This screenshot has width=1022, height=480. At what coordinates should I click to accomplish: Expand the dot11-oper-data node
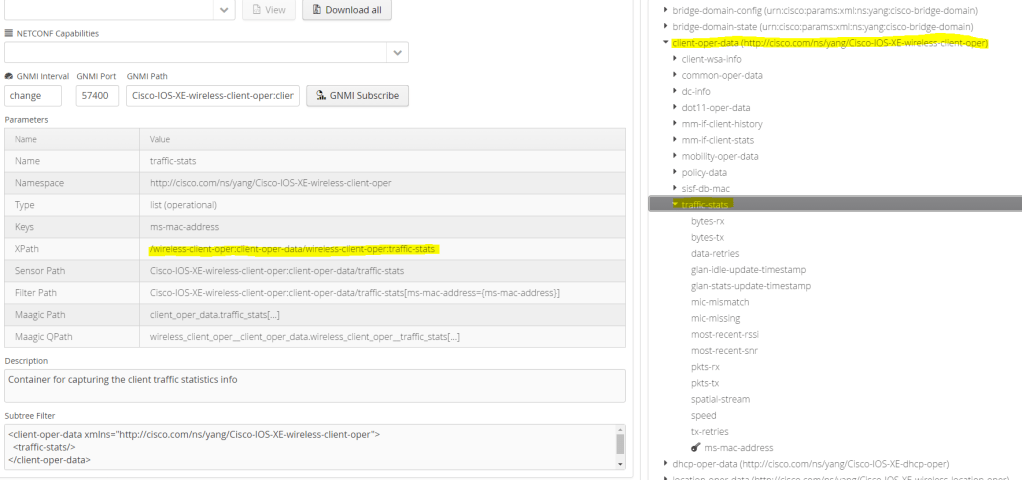[x=675, y=107]
